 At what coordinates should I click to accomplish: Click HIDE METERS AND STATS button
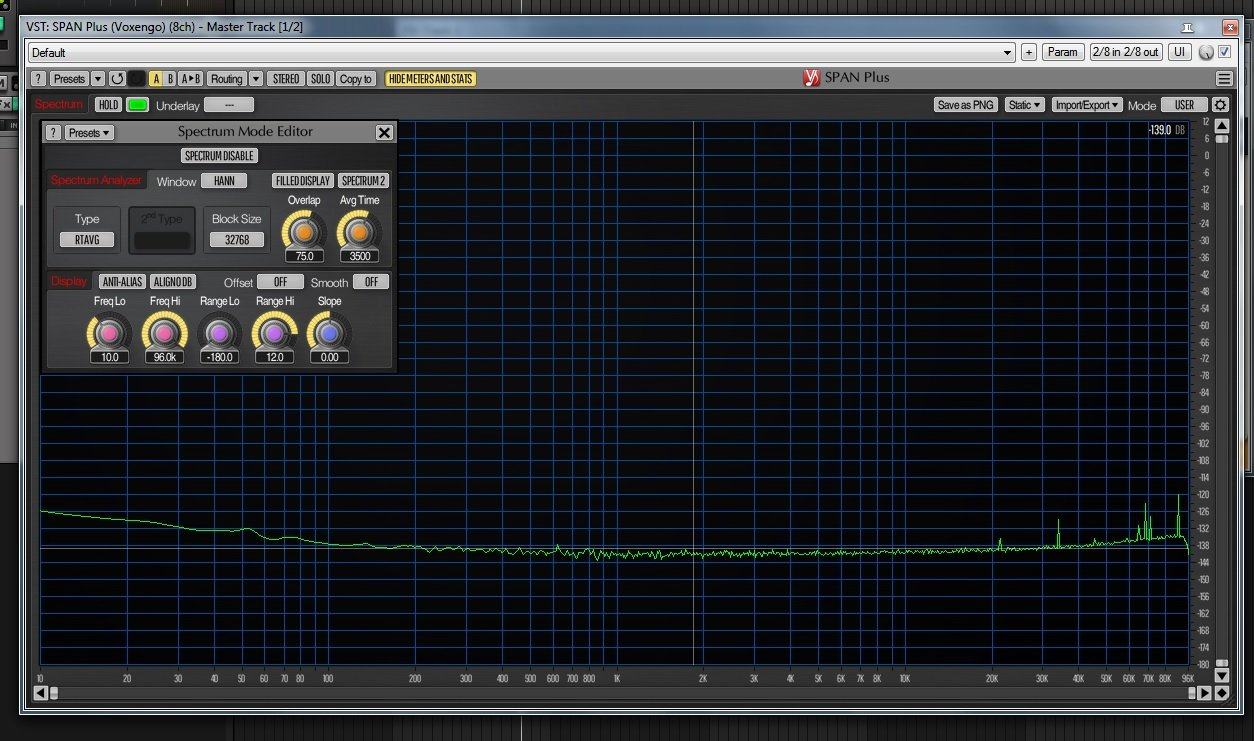tap(431, 78)
